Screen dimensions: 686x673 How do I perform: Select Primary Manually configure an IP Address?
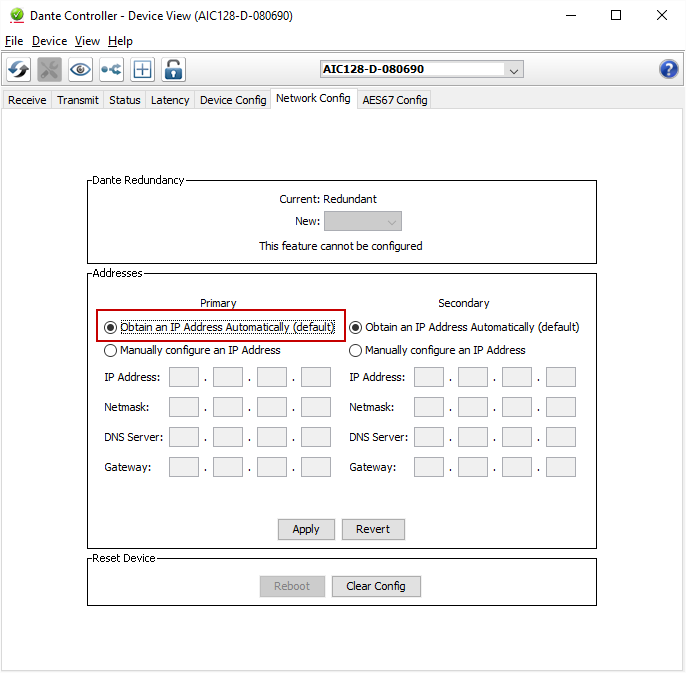coord(111,351)
